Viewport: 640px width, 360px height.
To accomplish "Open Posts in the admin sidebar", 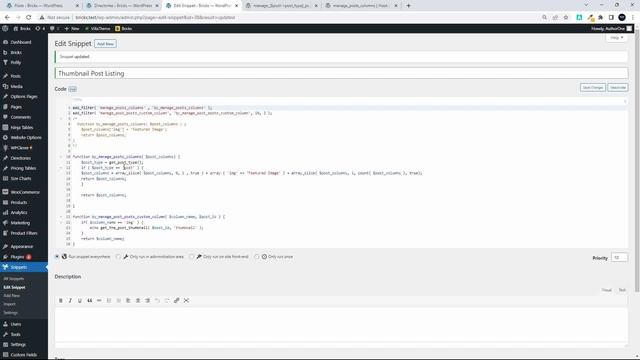I will click(16, 76).
